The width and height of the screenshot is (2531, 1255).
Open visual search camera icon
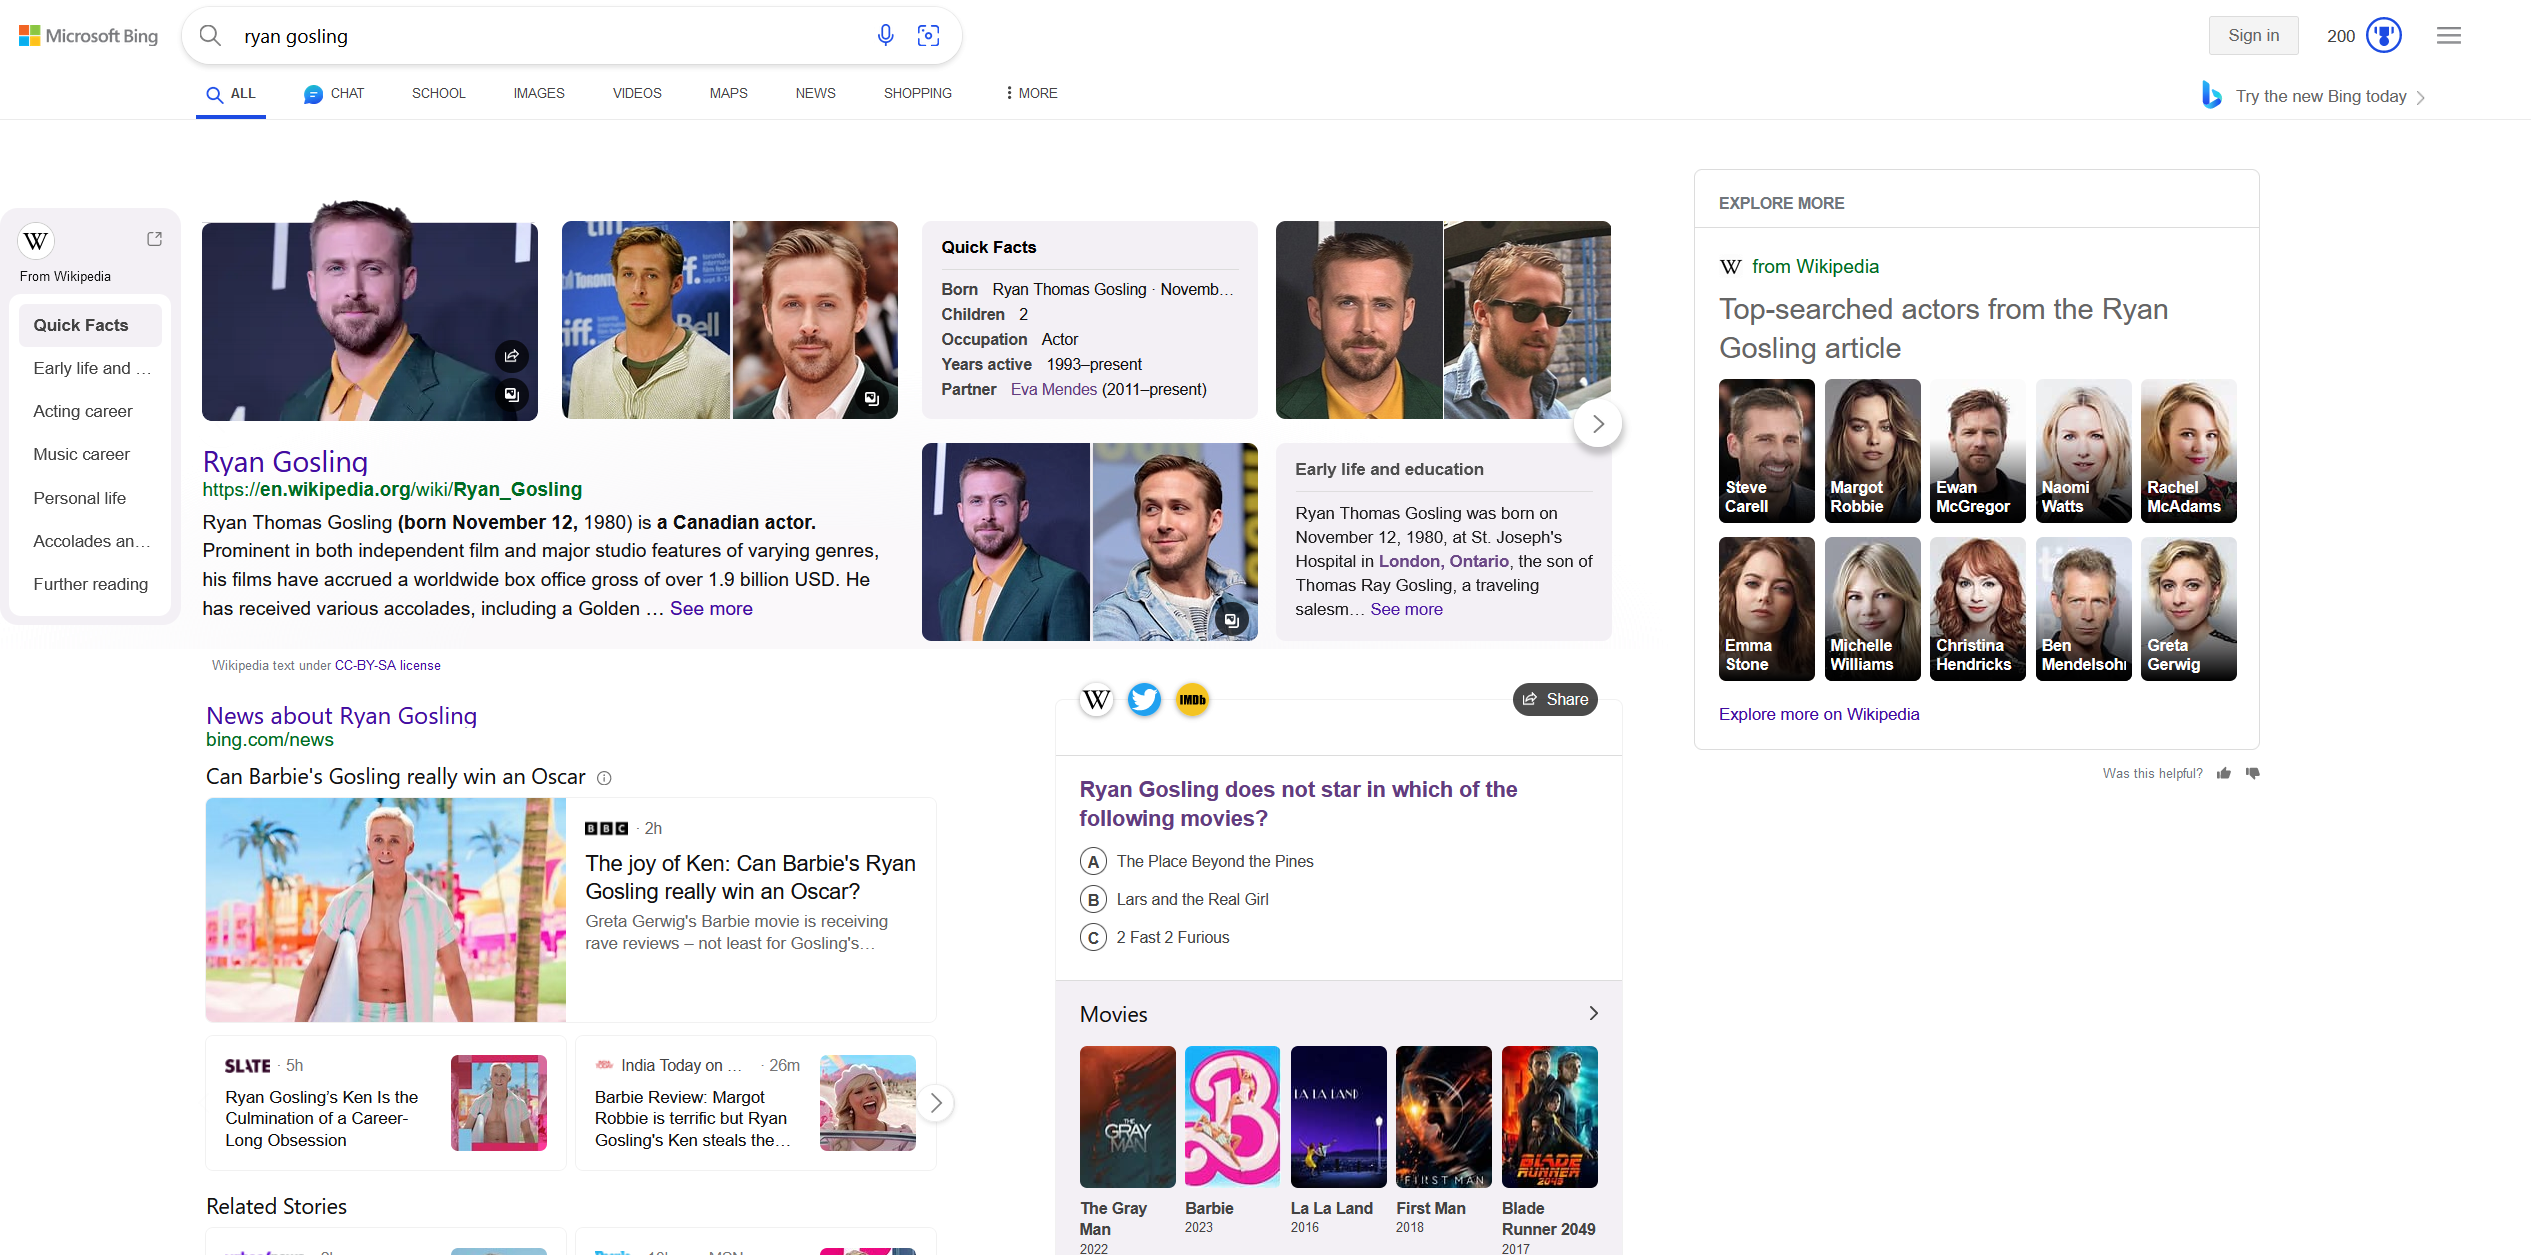[x=928, y=36]
